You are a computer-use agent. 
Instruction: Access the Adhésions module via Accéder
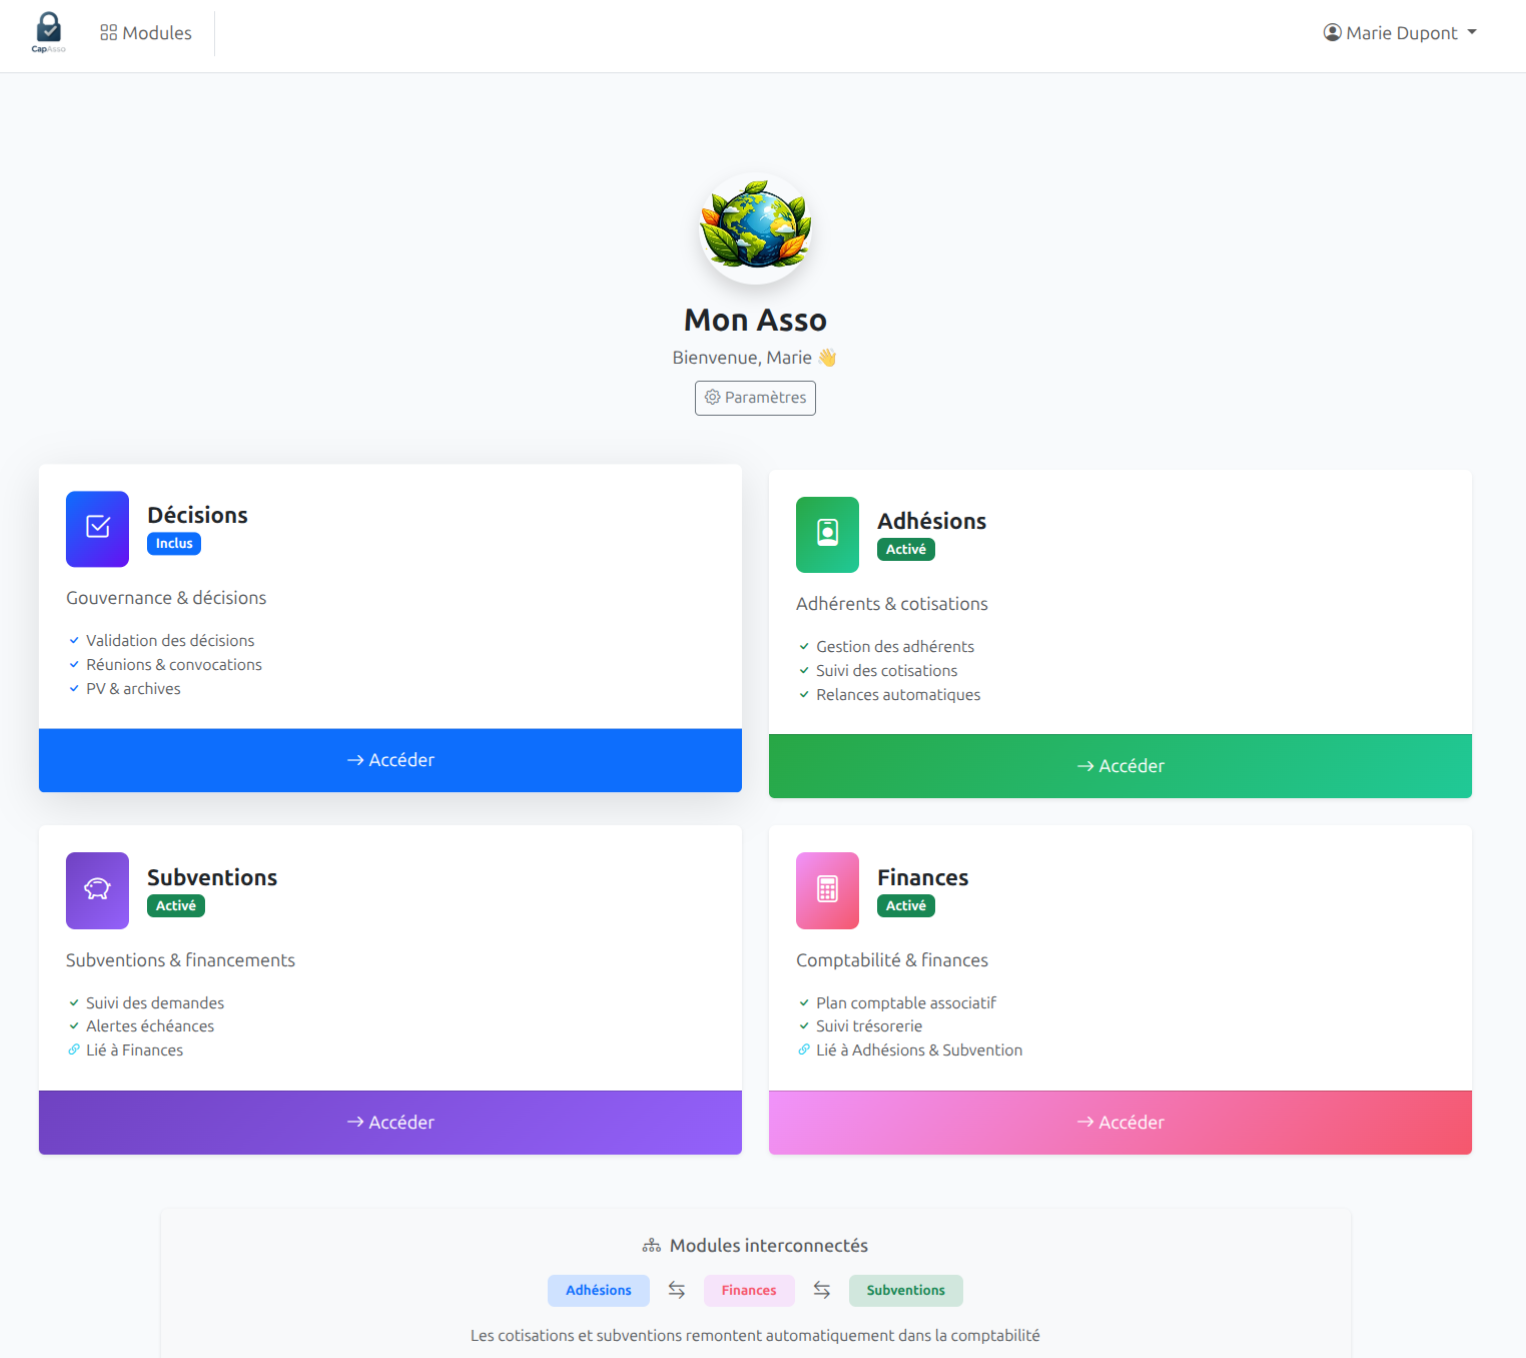1120,766
